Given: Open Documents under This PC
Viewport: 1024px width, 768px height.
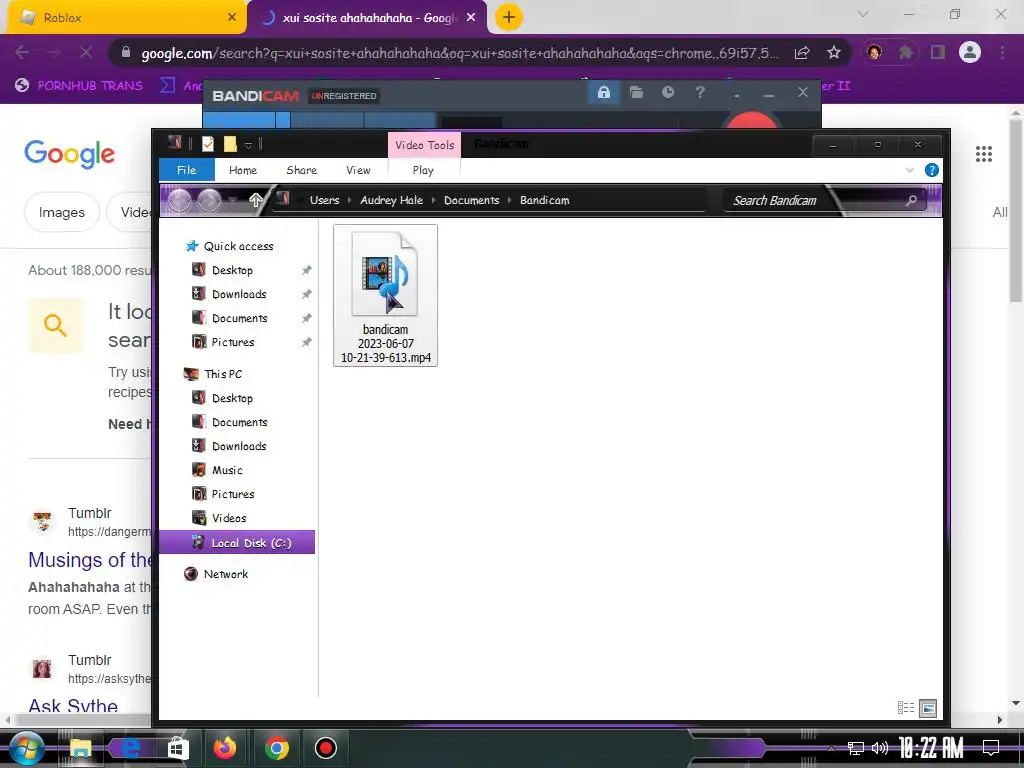Looking at the screenshot, I should [229, 422].
